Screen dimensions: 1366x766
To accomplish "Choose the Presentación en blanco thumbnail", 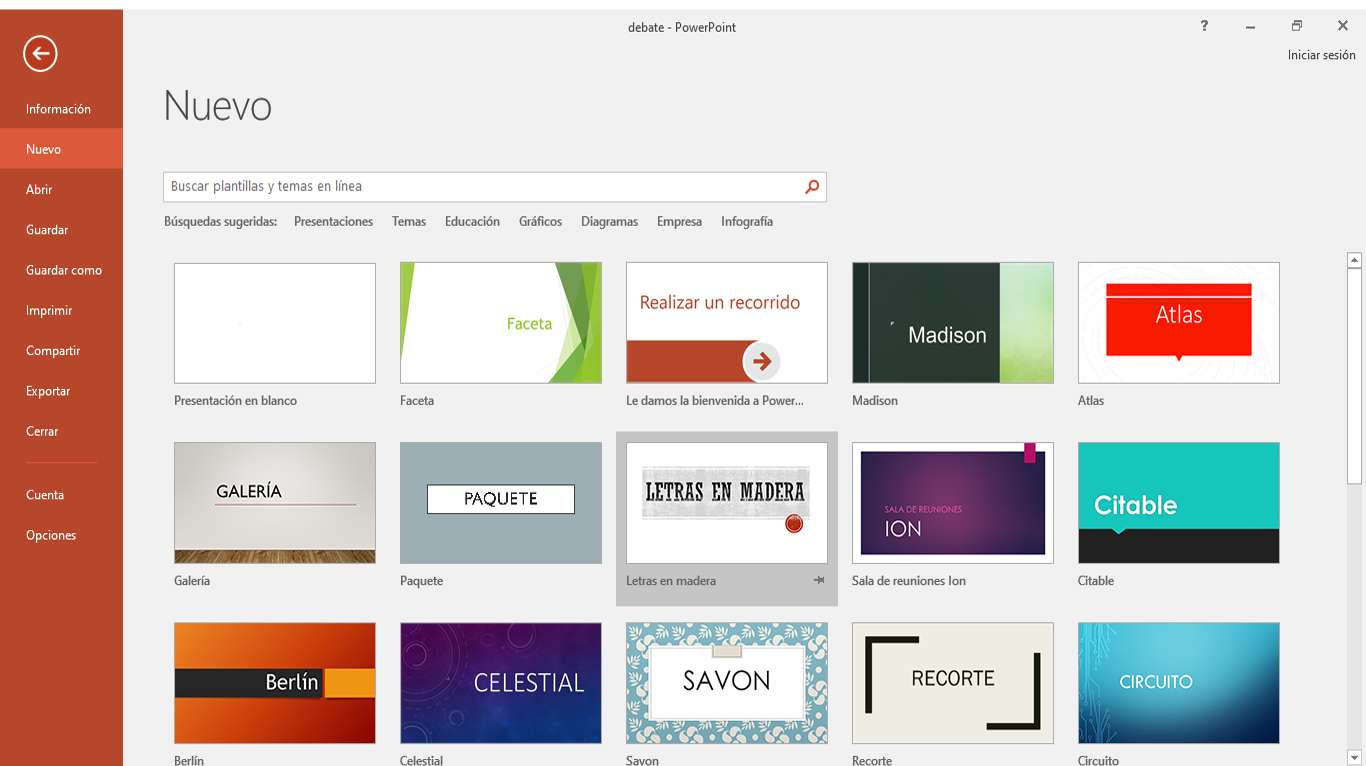I will coord(275,323).
